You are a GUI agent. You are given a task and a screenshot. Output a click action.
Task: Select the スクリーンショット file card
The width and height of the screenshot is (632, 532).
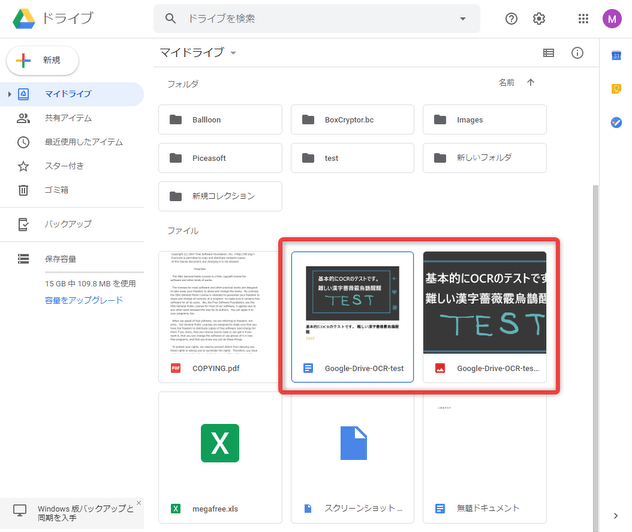click(352, 457)
